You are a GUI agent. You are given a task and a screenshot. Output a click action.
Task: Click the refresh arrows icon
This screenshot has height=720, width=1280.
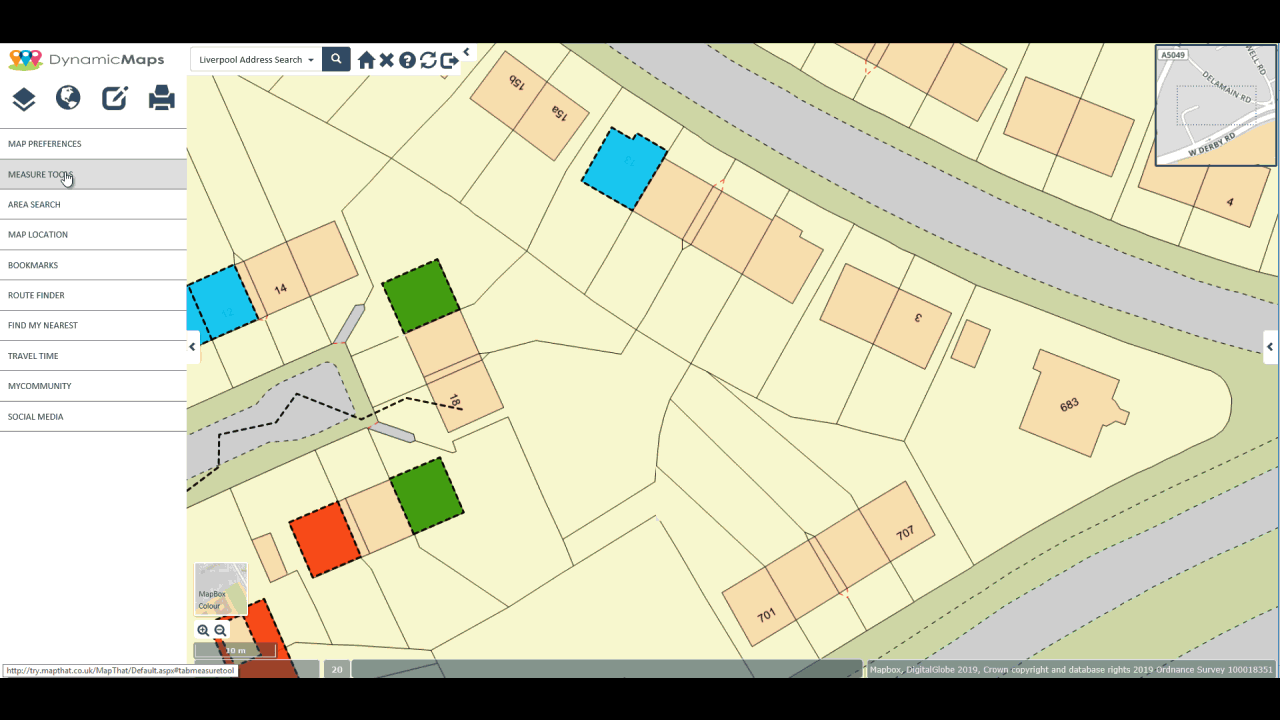[x=428, y=60]
